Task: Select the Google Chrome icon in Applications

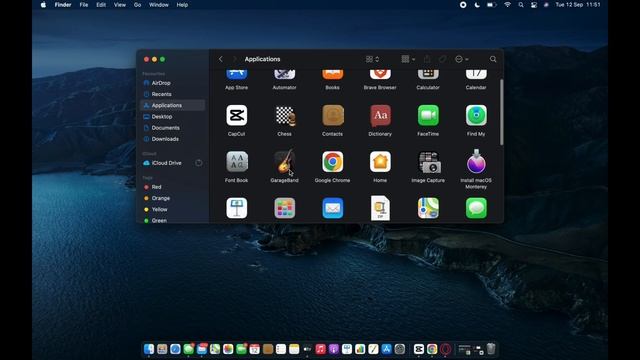Action: [x=333, y=162]
